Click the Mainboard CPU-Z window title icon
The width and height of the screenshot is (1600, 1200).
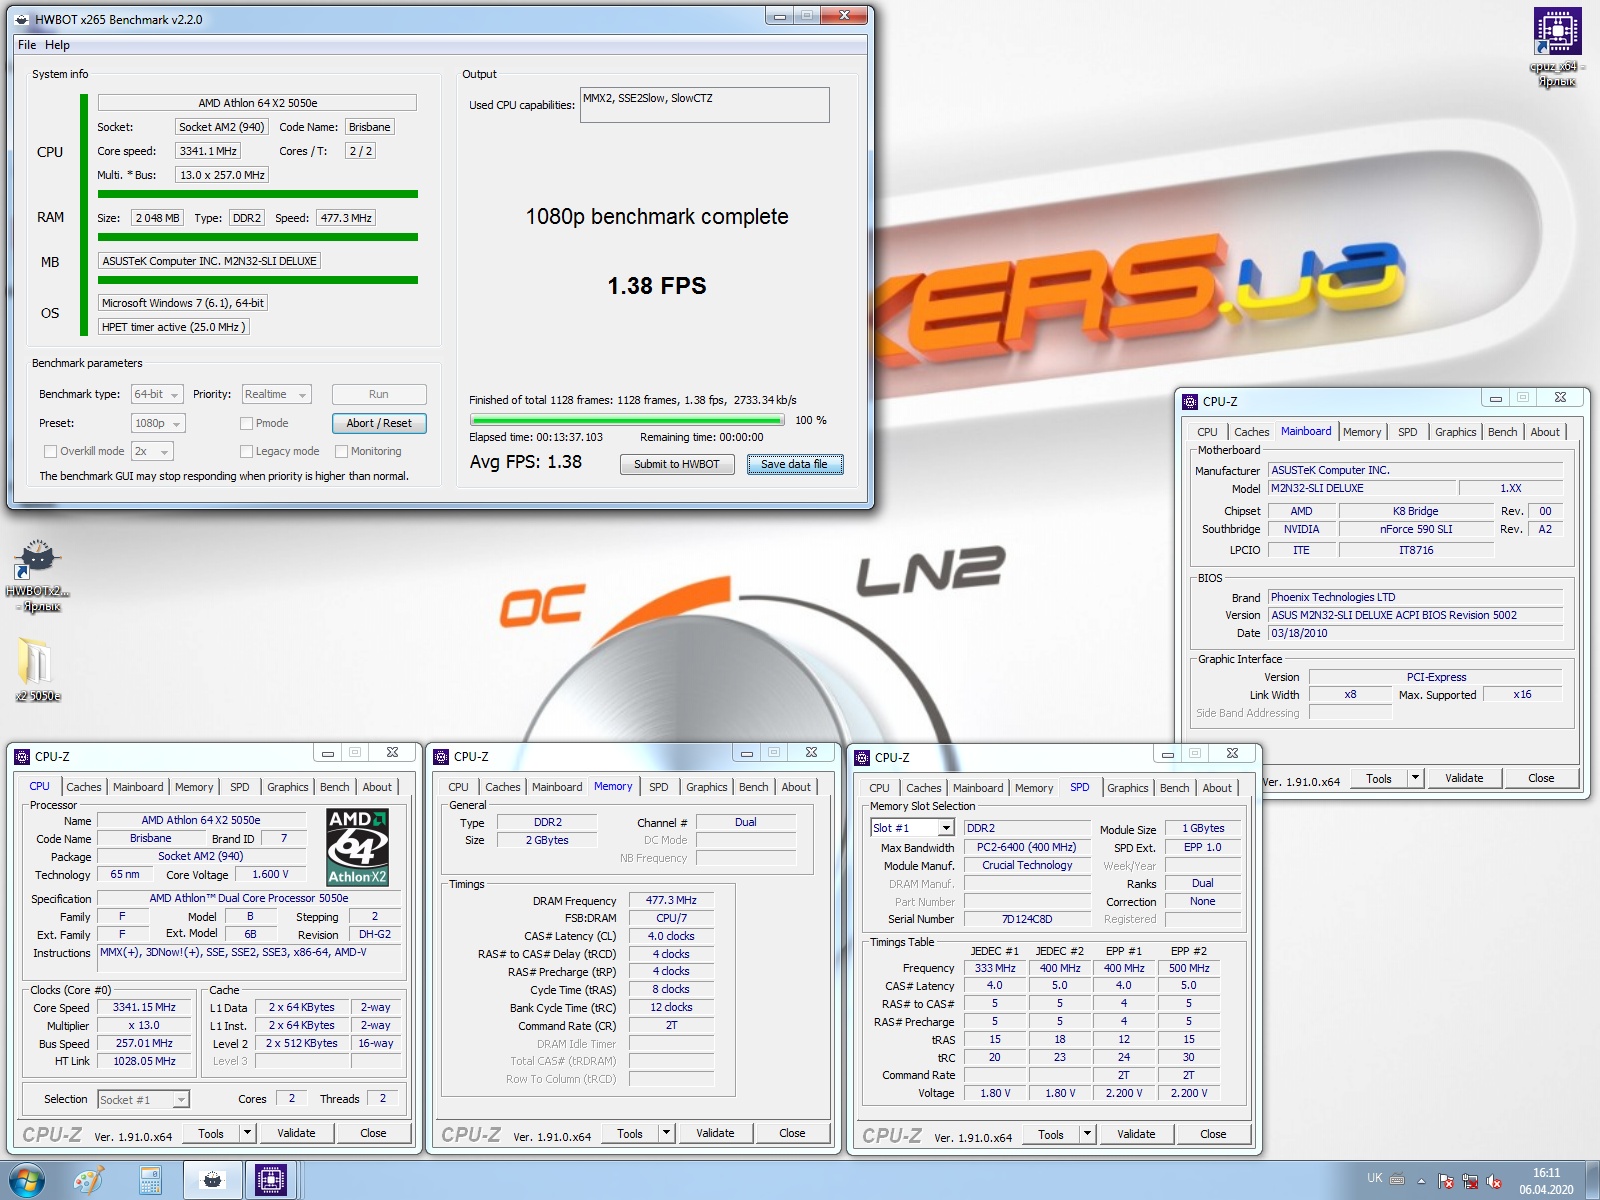1190,401
